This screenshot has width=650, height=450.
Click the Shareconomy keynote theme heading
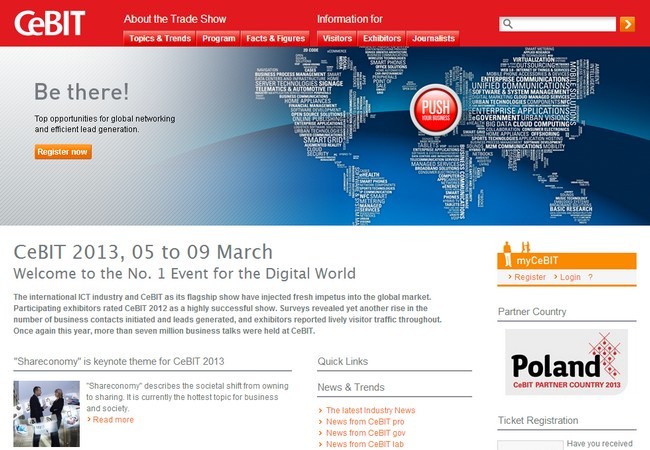[x=119, y=361]
